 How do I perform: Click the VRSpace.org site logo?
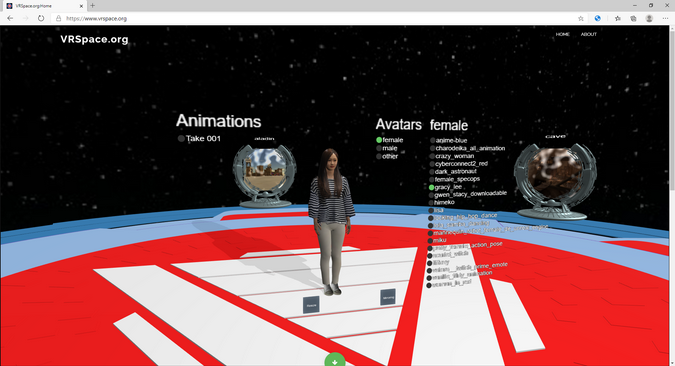[x=94, y=39]
